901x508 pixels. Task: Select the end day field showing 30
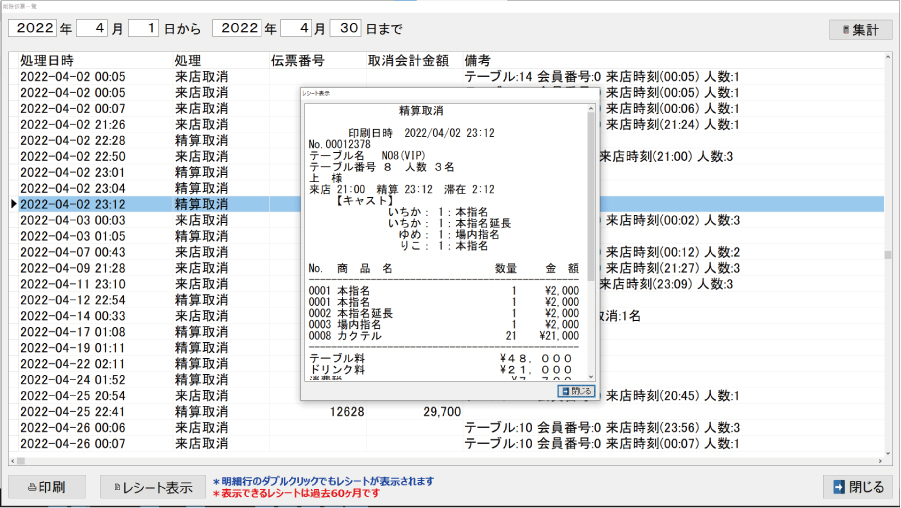click(345, 29)
